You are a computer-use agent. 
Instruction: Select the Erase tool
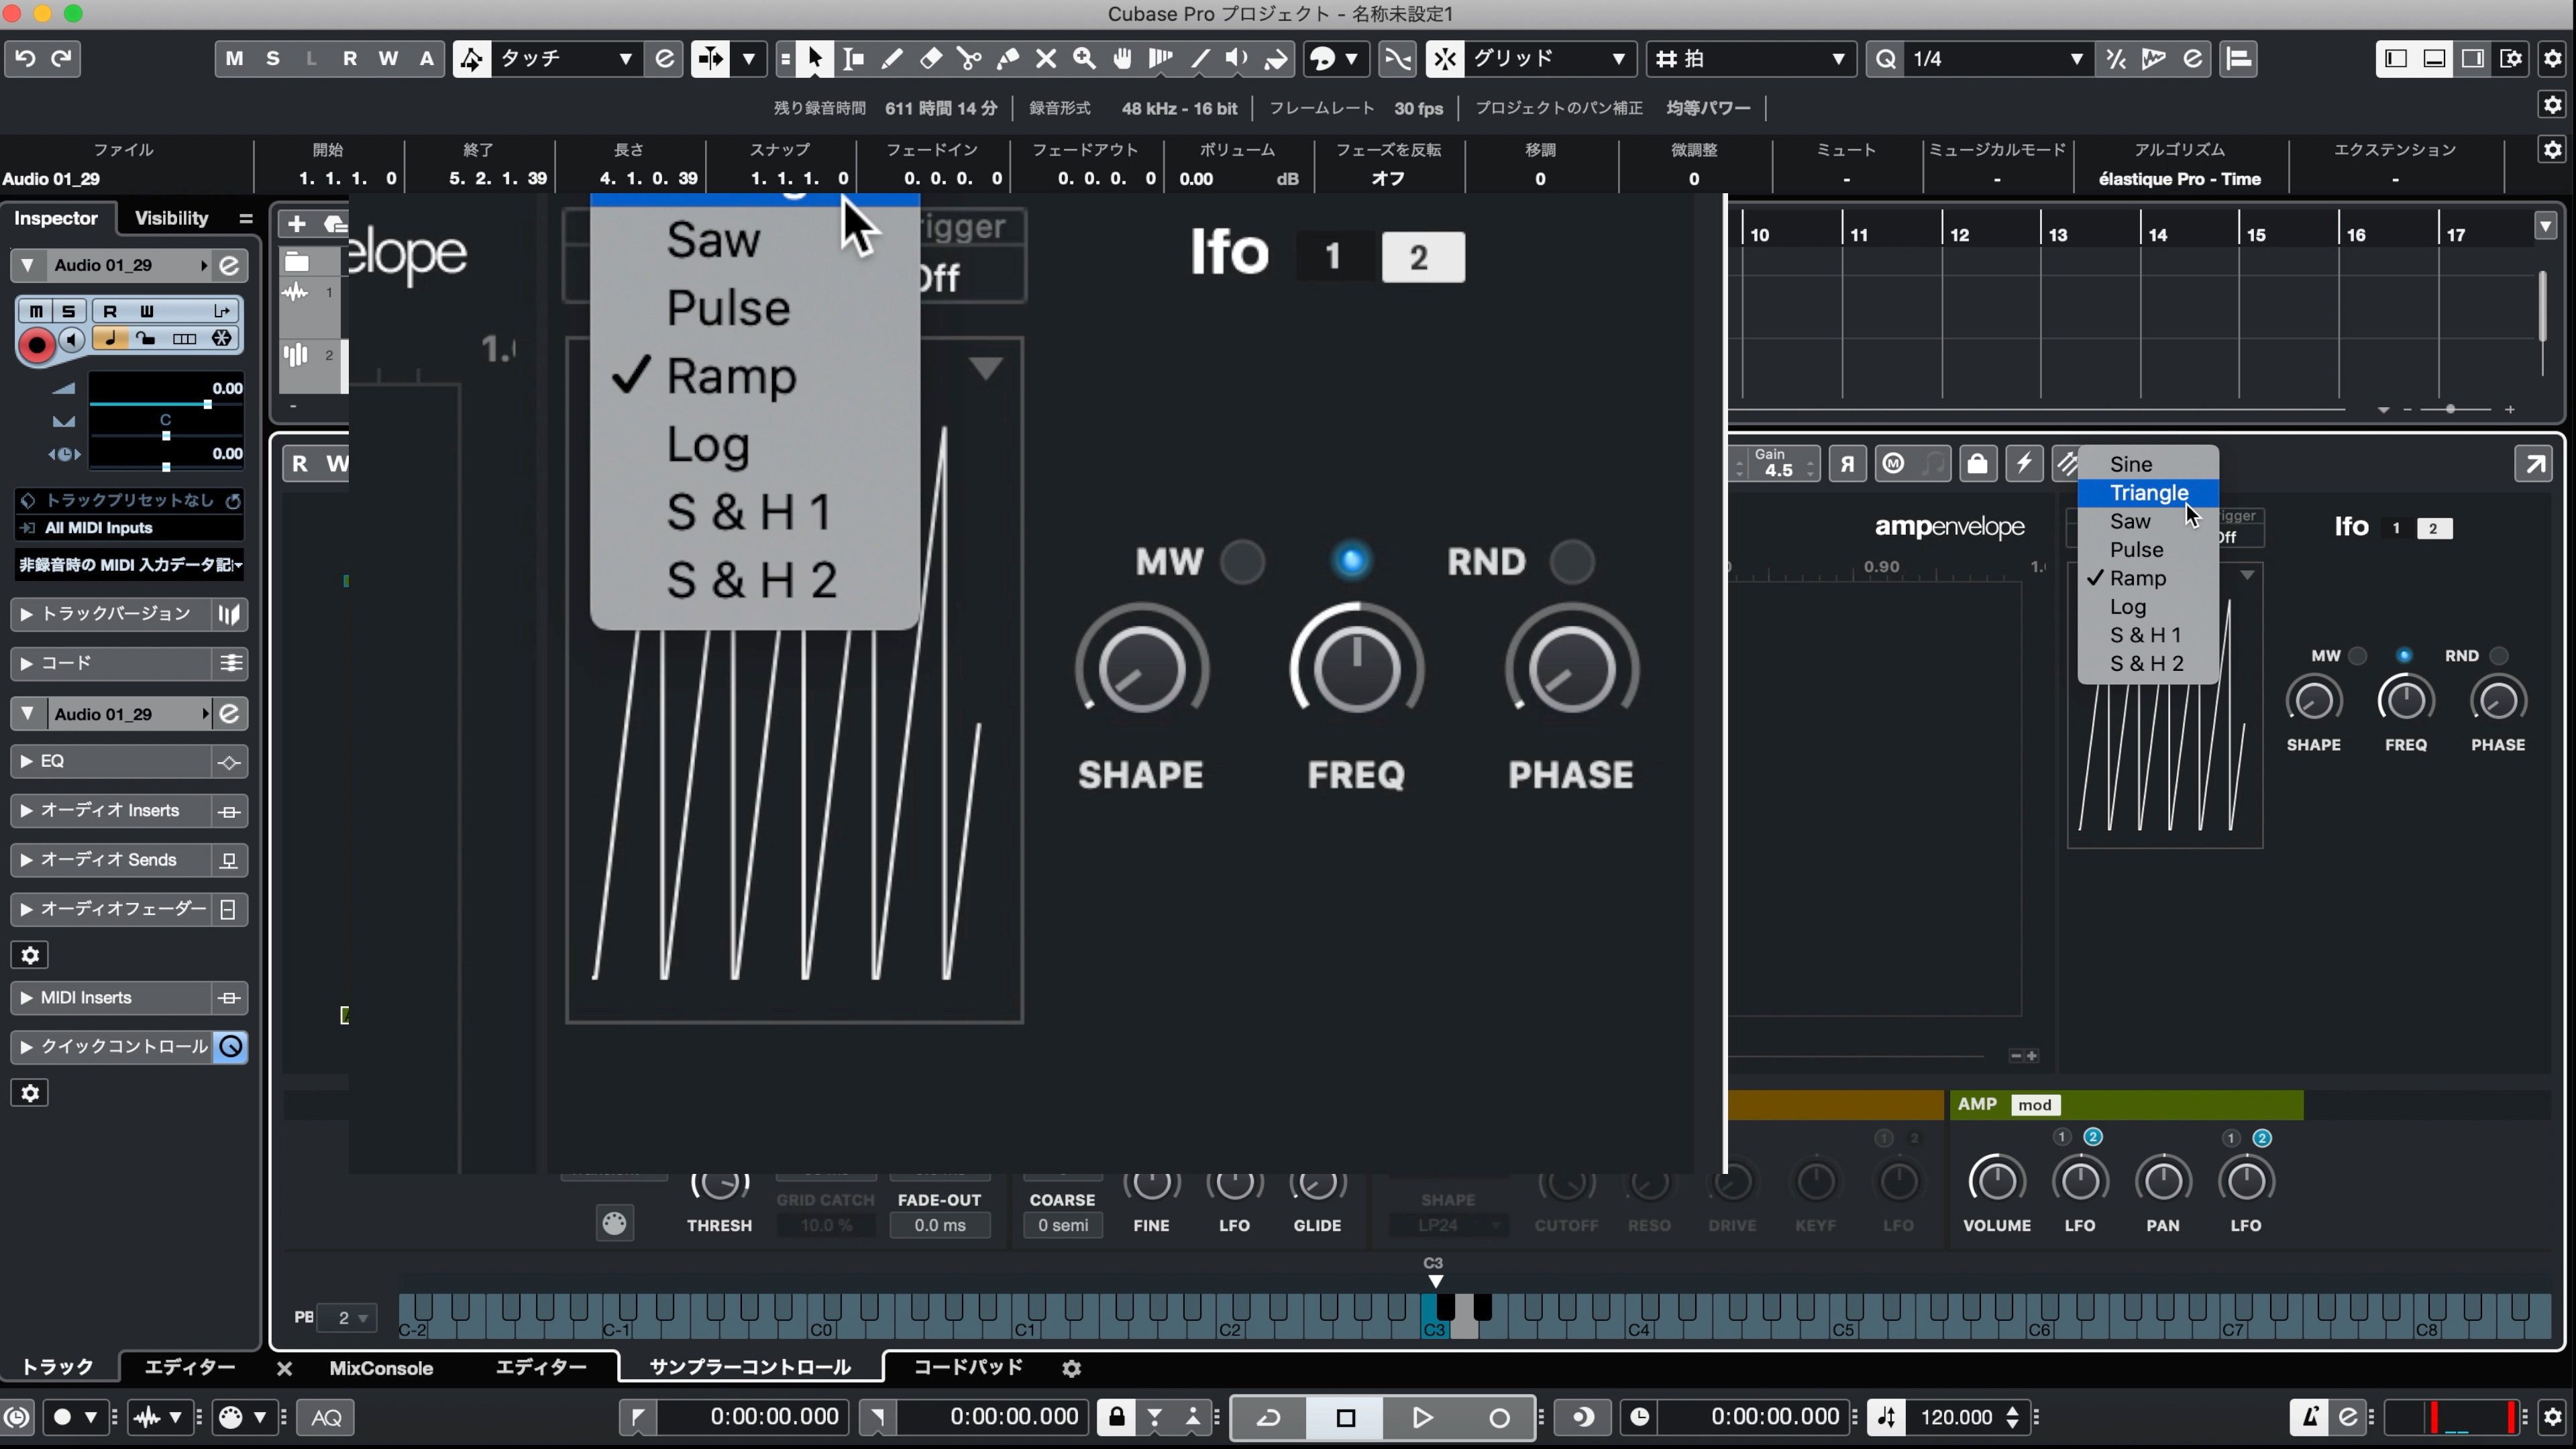point(931,59)
